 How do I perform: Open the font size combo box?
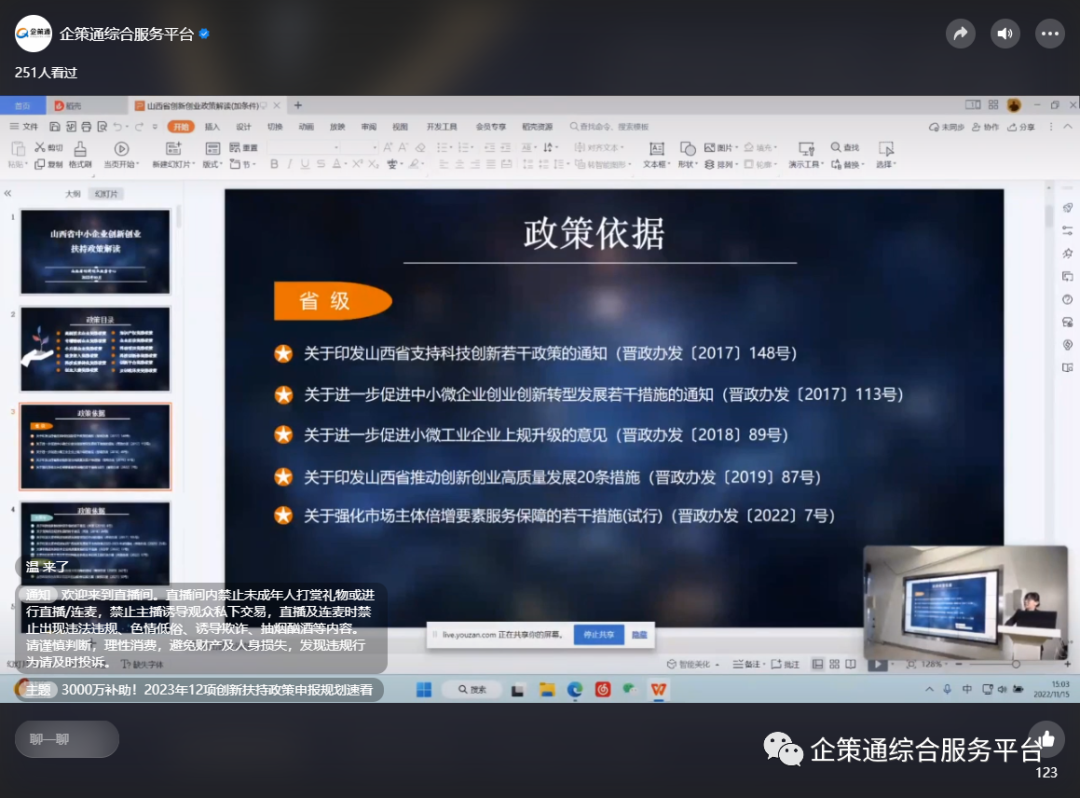click(x=360, y=147)
